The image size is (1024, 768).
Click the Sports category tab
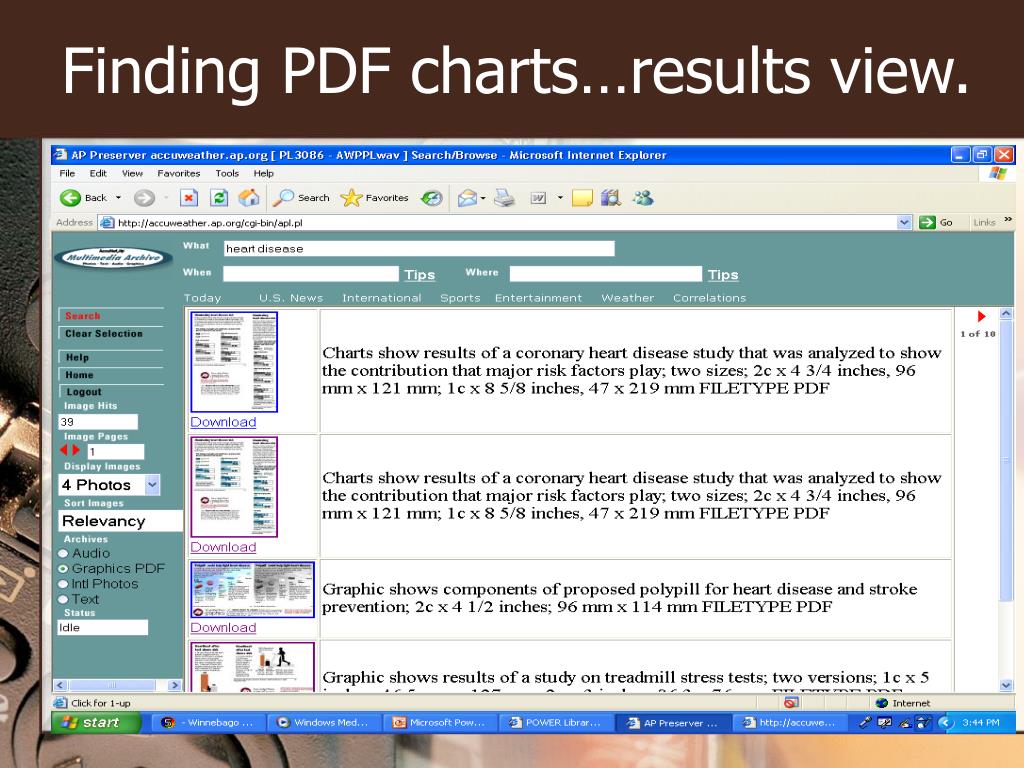460,298
